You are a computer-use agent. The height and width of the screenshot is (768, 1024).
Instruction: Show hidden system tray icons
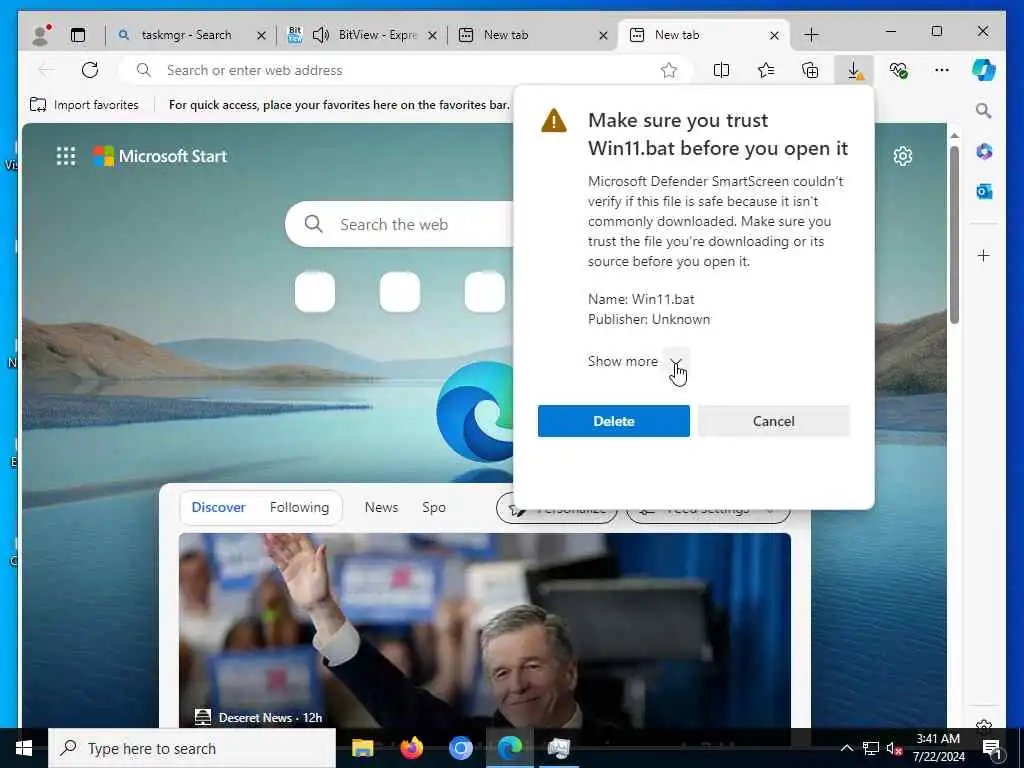point(846,748)
